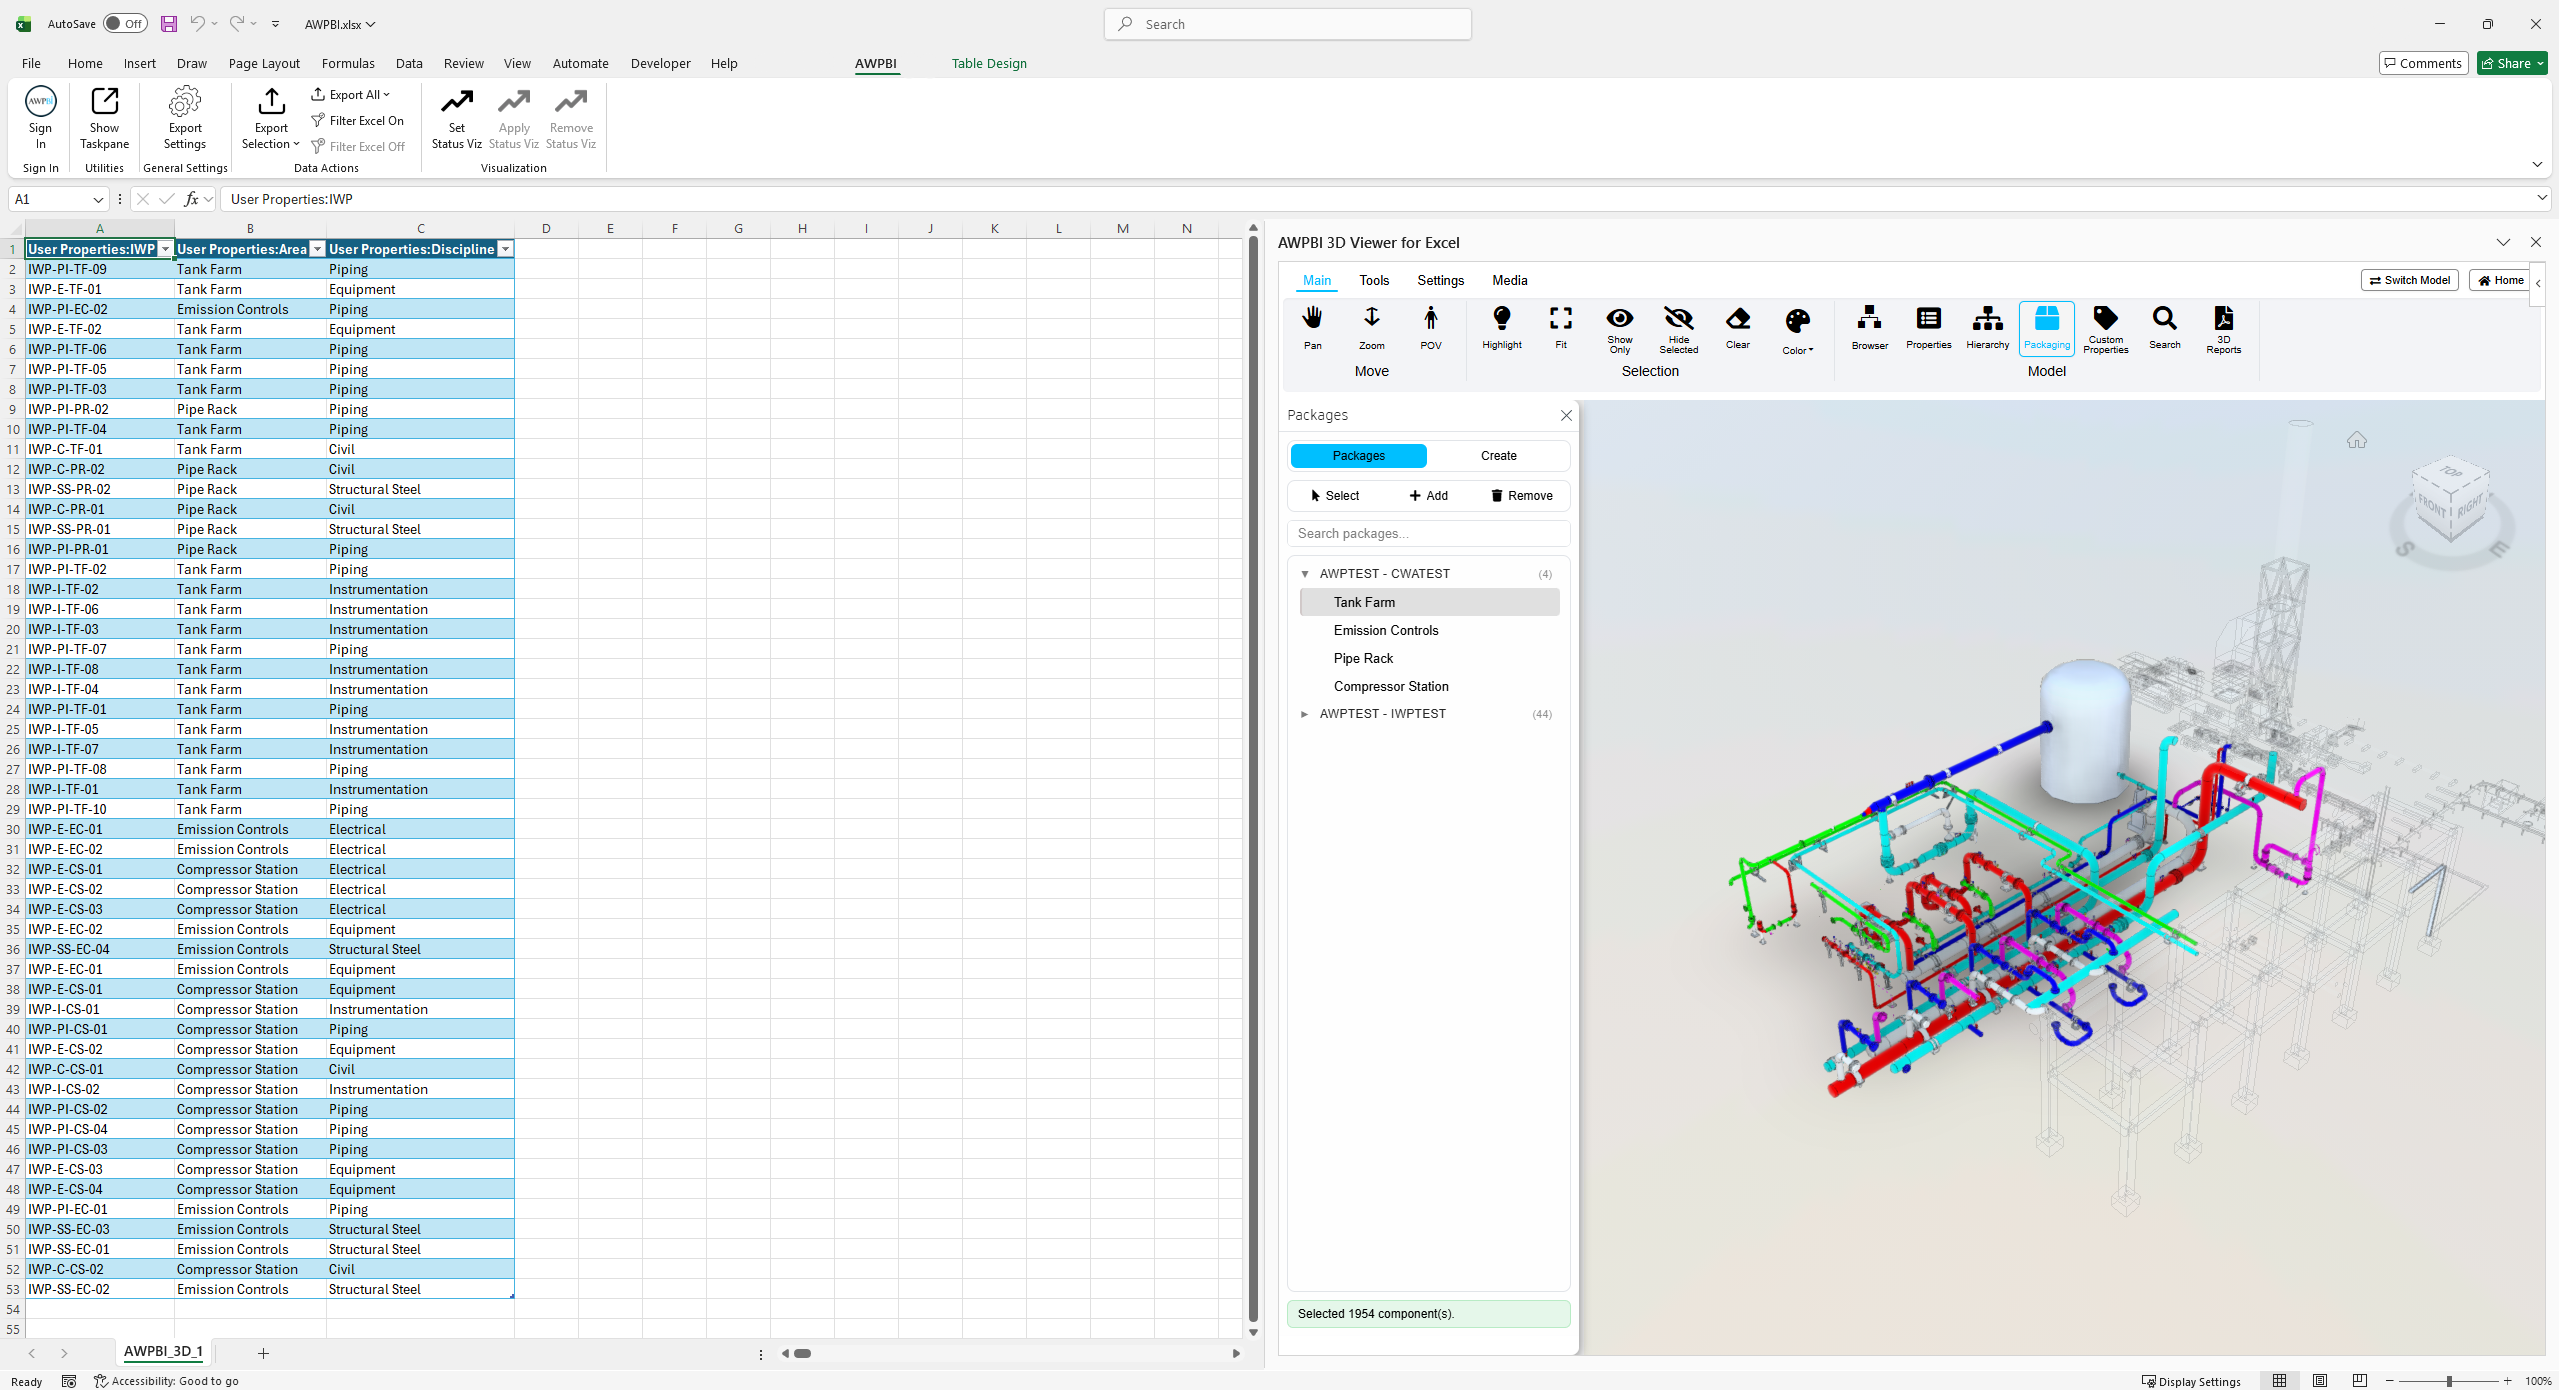Choose the POV walk tool
Viewport: 2559px width, 1390px height.
pos(1430,328)
